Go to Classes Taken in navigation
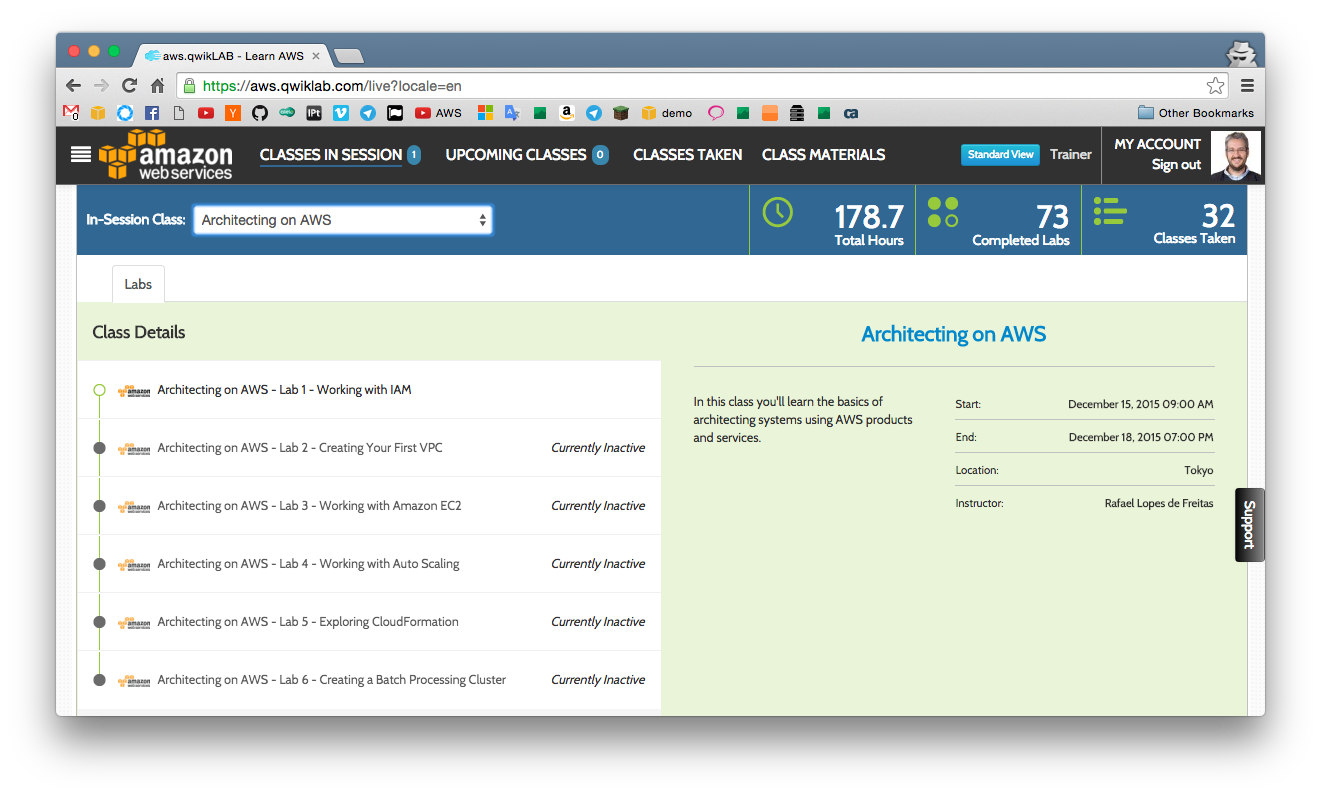This screenshot has width=1321, height=796. coord(688,154)
